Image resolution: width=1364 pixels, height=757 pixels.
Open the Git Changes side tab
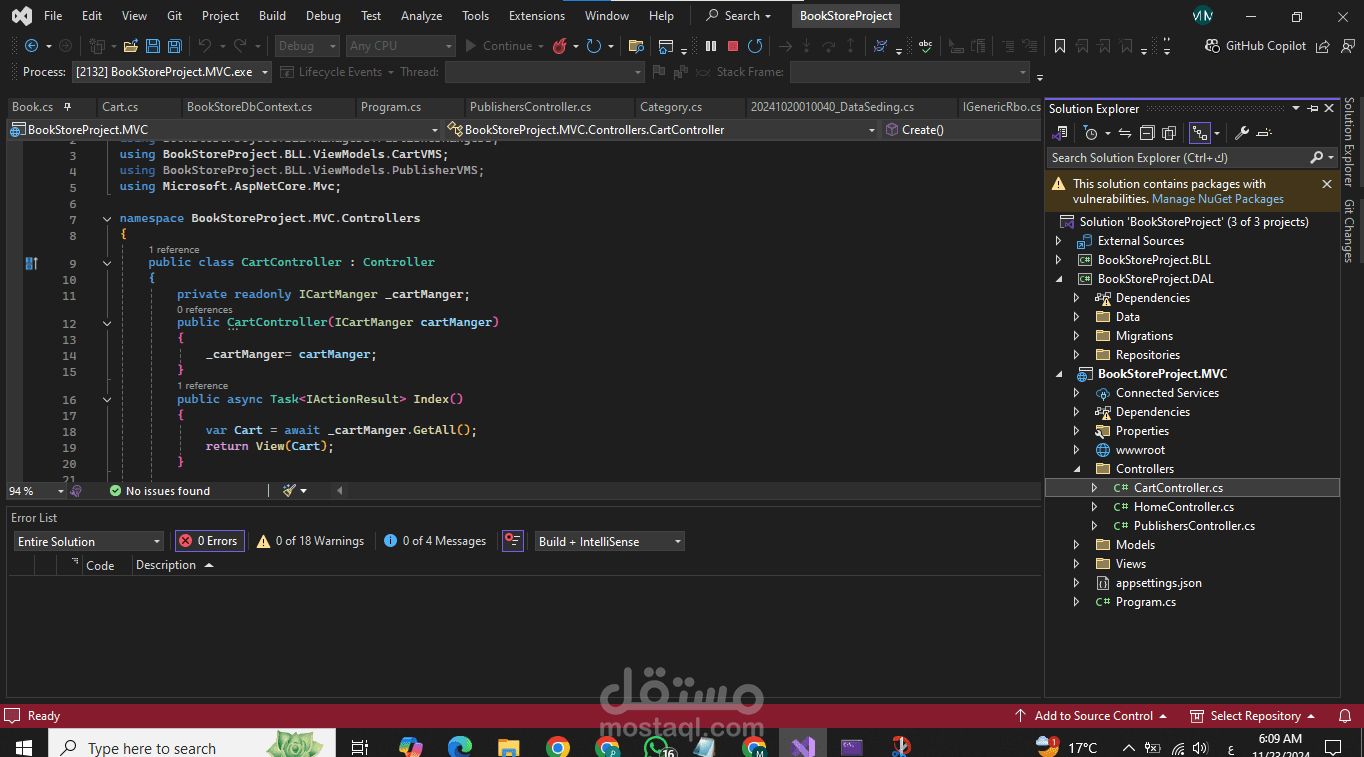coord(1350,231)
